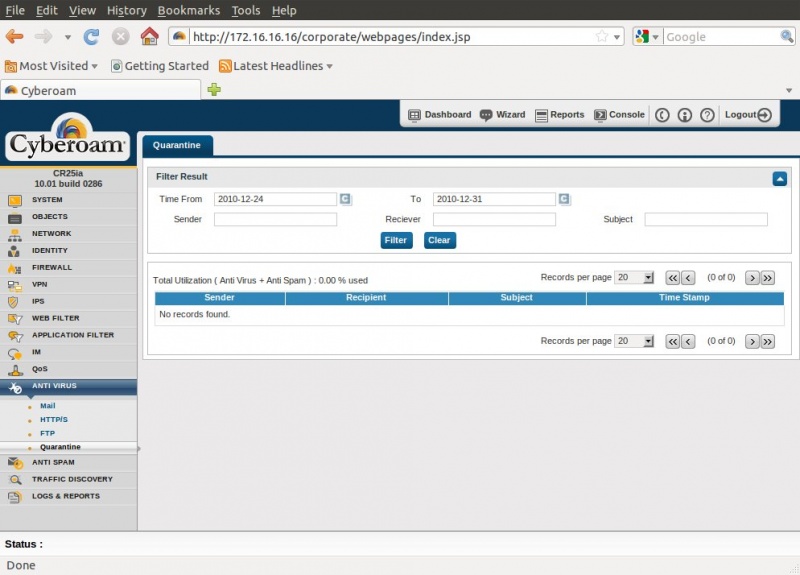Go to last page in lower pager
The width and height of the screenshot is (800, 575).
[x=767, y=341]
